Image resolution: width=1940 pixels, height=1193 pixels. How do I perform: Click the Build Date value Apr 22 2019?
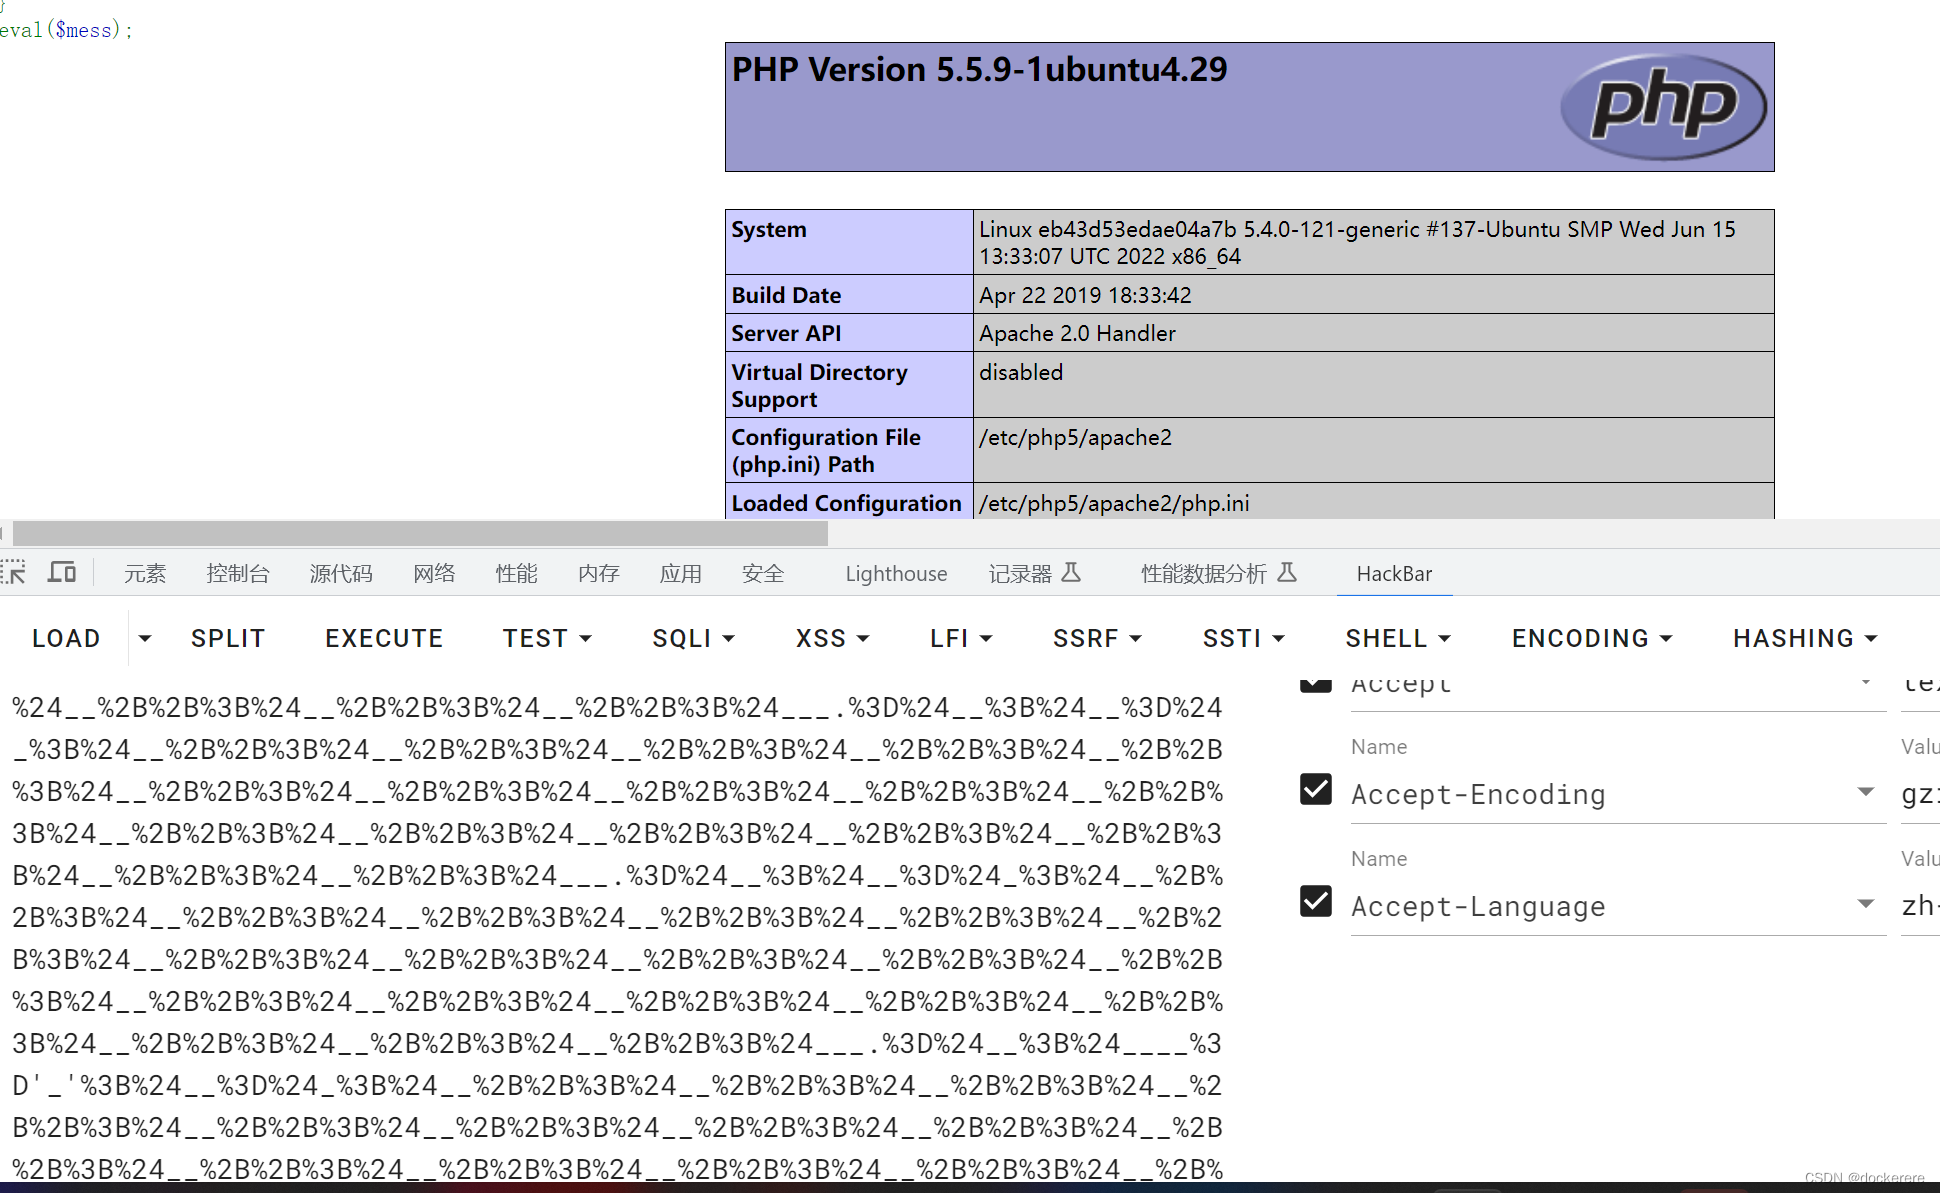coord(1085,295)
